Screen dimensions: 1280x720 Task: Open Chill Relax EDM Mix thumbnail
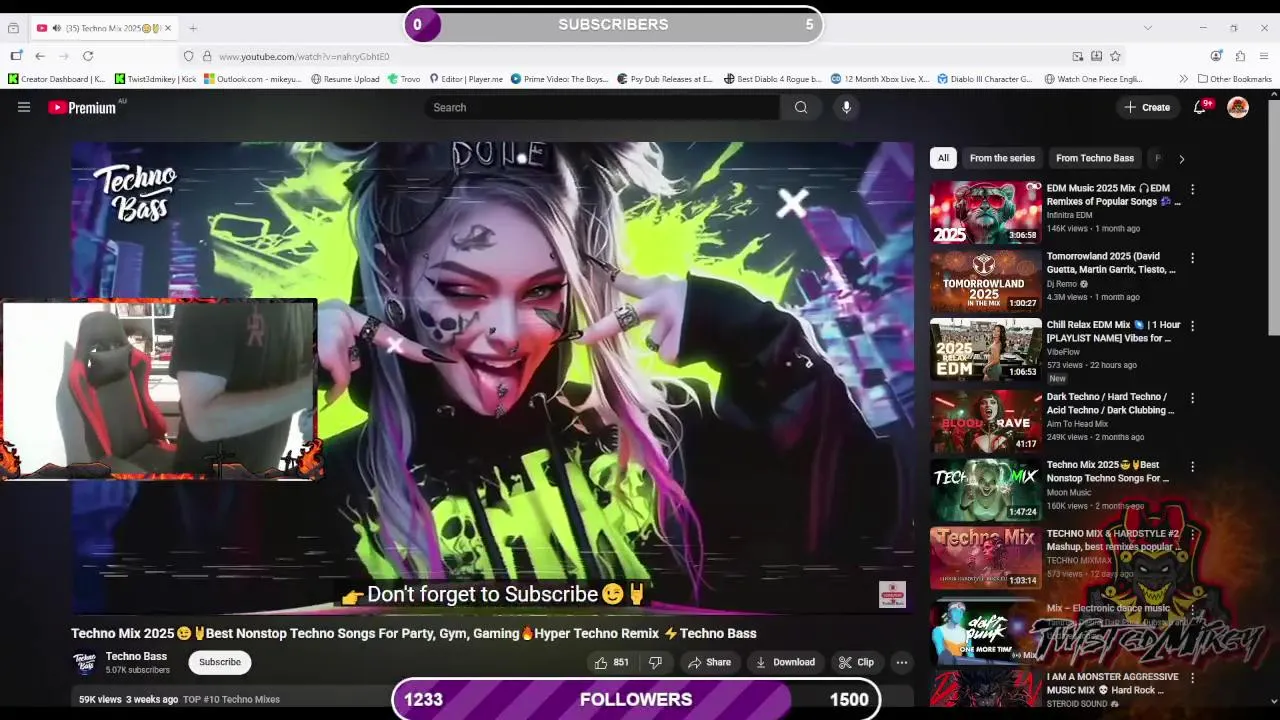pyautogui.click(x=985, y=349)
